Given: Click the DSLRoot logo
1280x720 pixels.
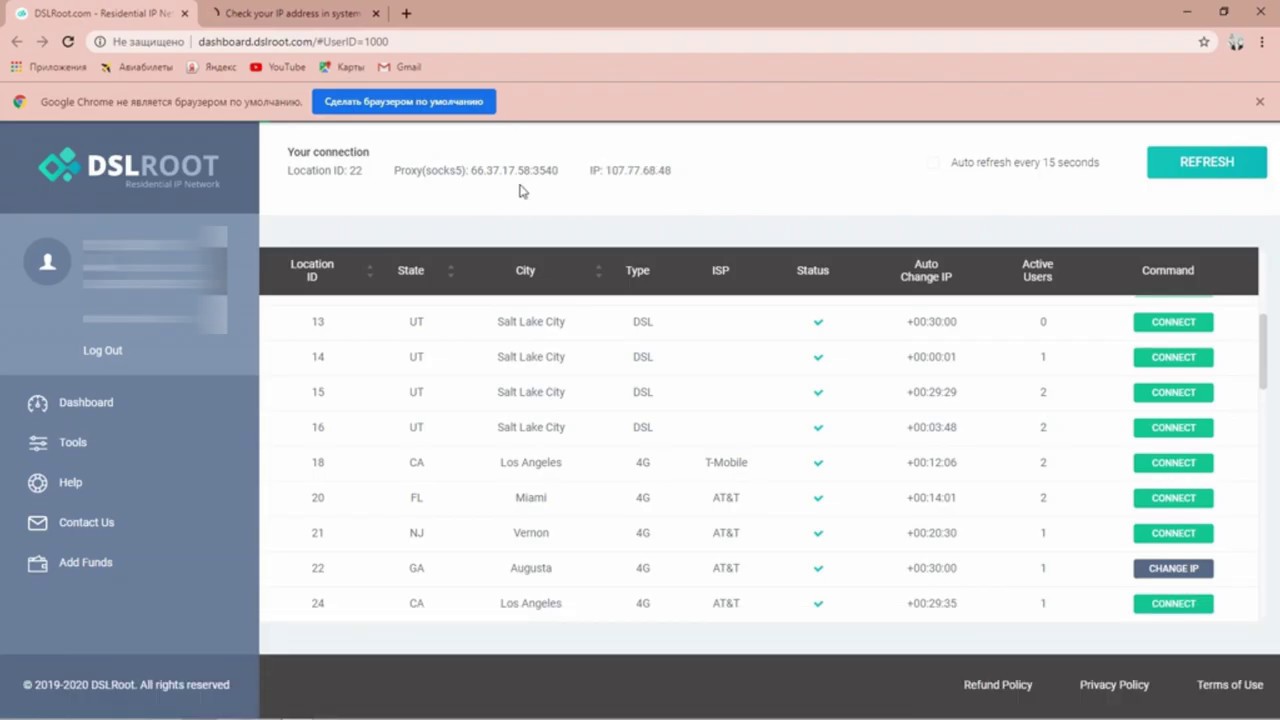Looking at the screenshot, I should click(x=128, y=166).
